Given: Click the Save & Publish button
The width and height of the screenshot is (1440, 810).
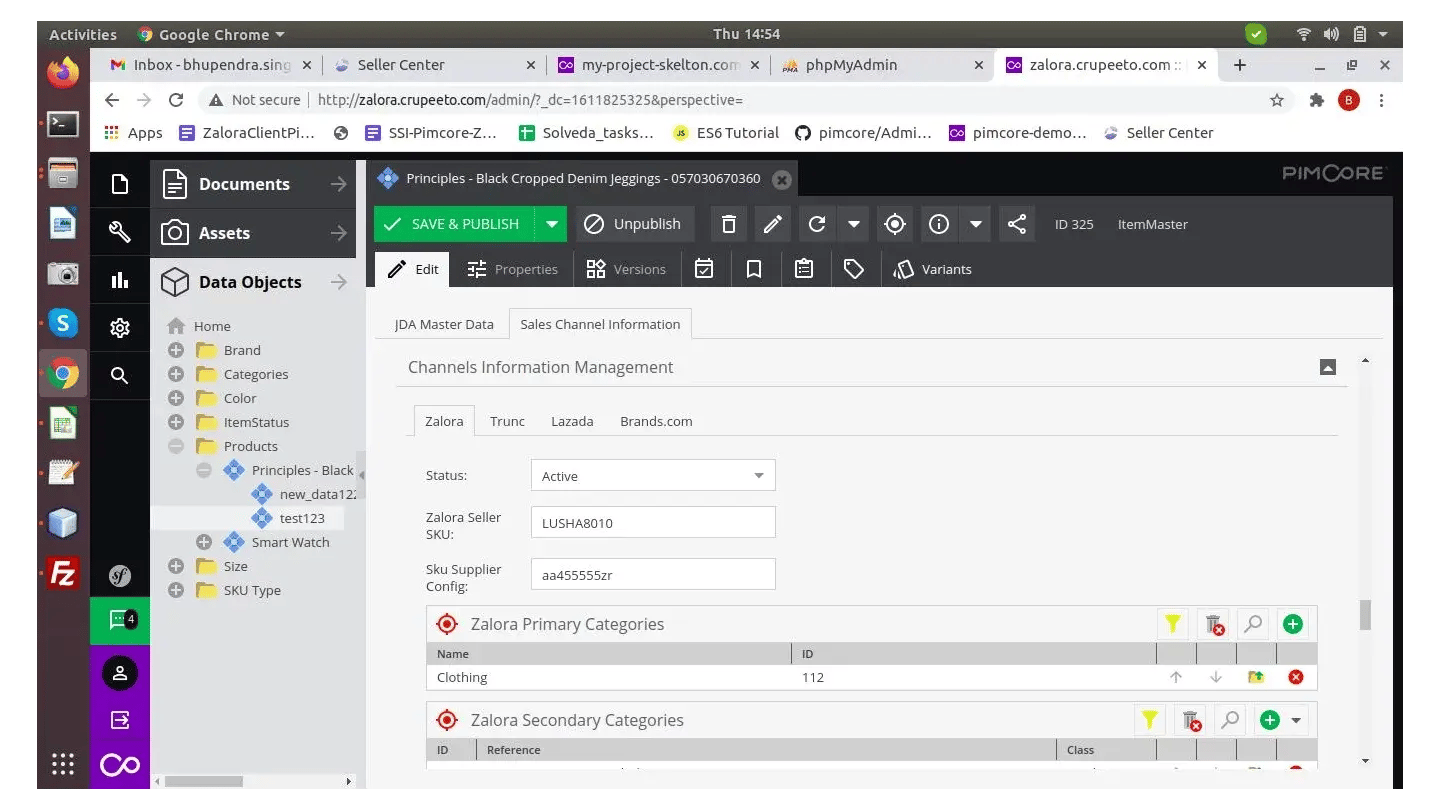Looking at the screenshot, I should 453,224.
